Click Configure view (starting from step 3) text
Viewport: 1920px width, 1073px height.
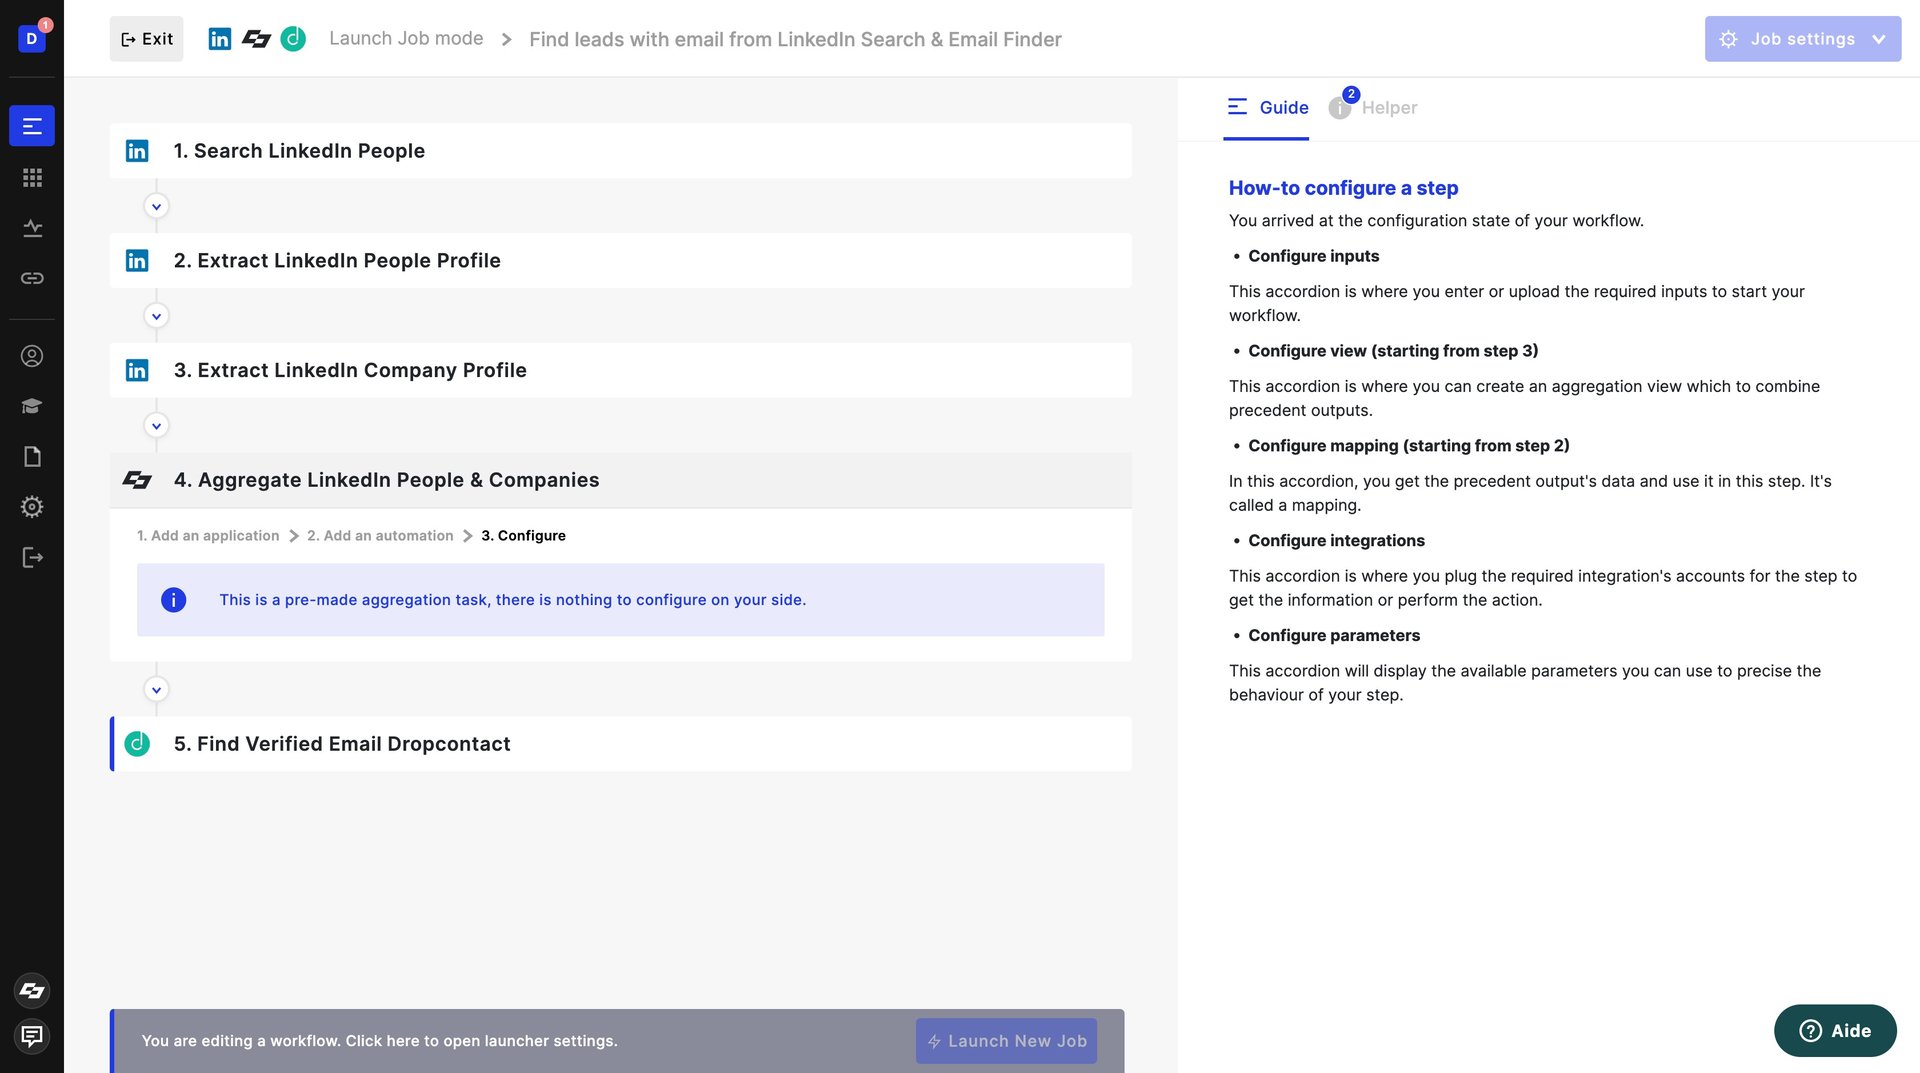click(1393, 351)
